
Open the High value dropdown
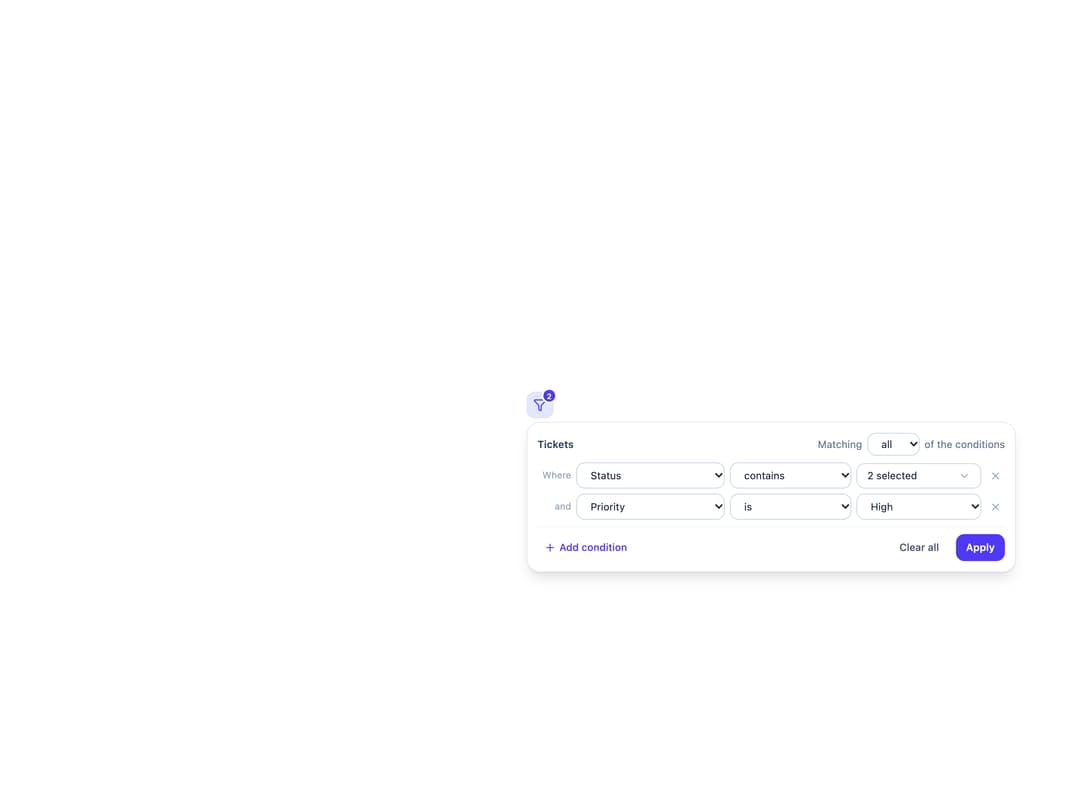point(918,506)
